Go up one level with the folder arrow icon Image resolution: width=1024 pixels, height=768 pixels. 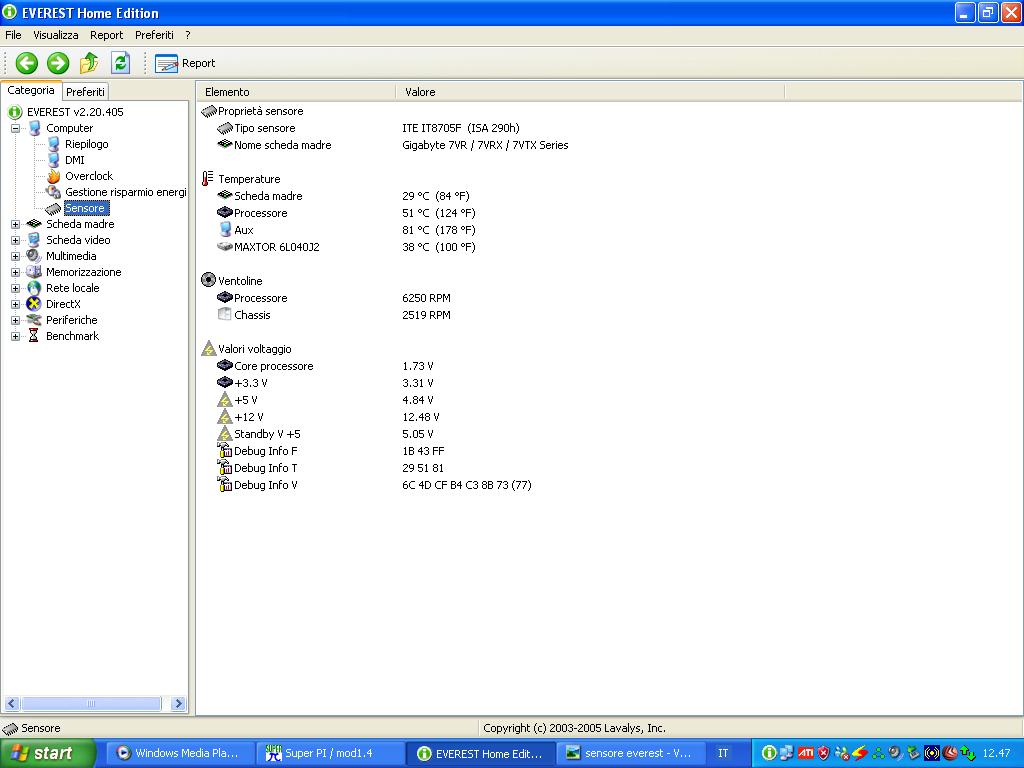pyautogui.click(x=89, y=63)
